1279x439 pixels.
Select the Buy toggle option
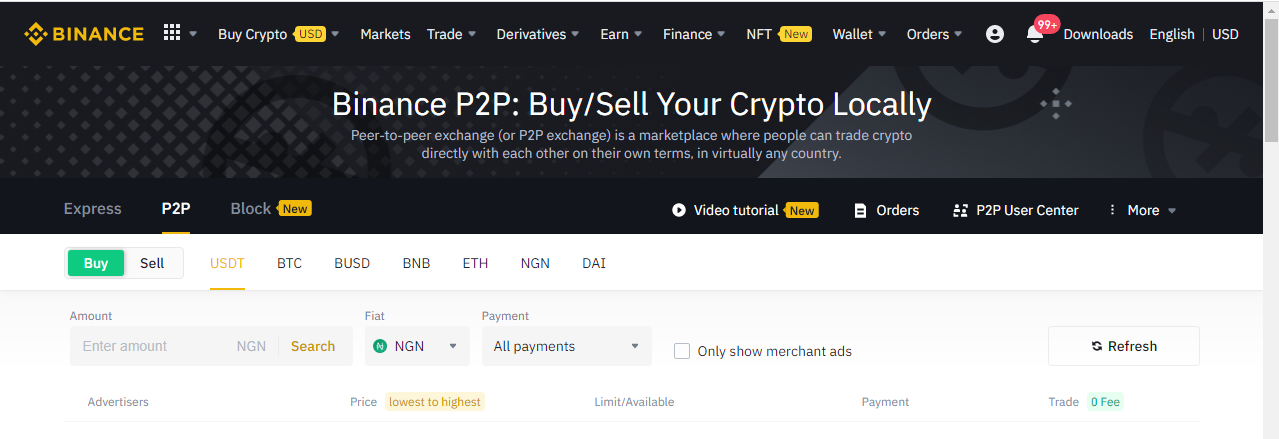[96, 263]
